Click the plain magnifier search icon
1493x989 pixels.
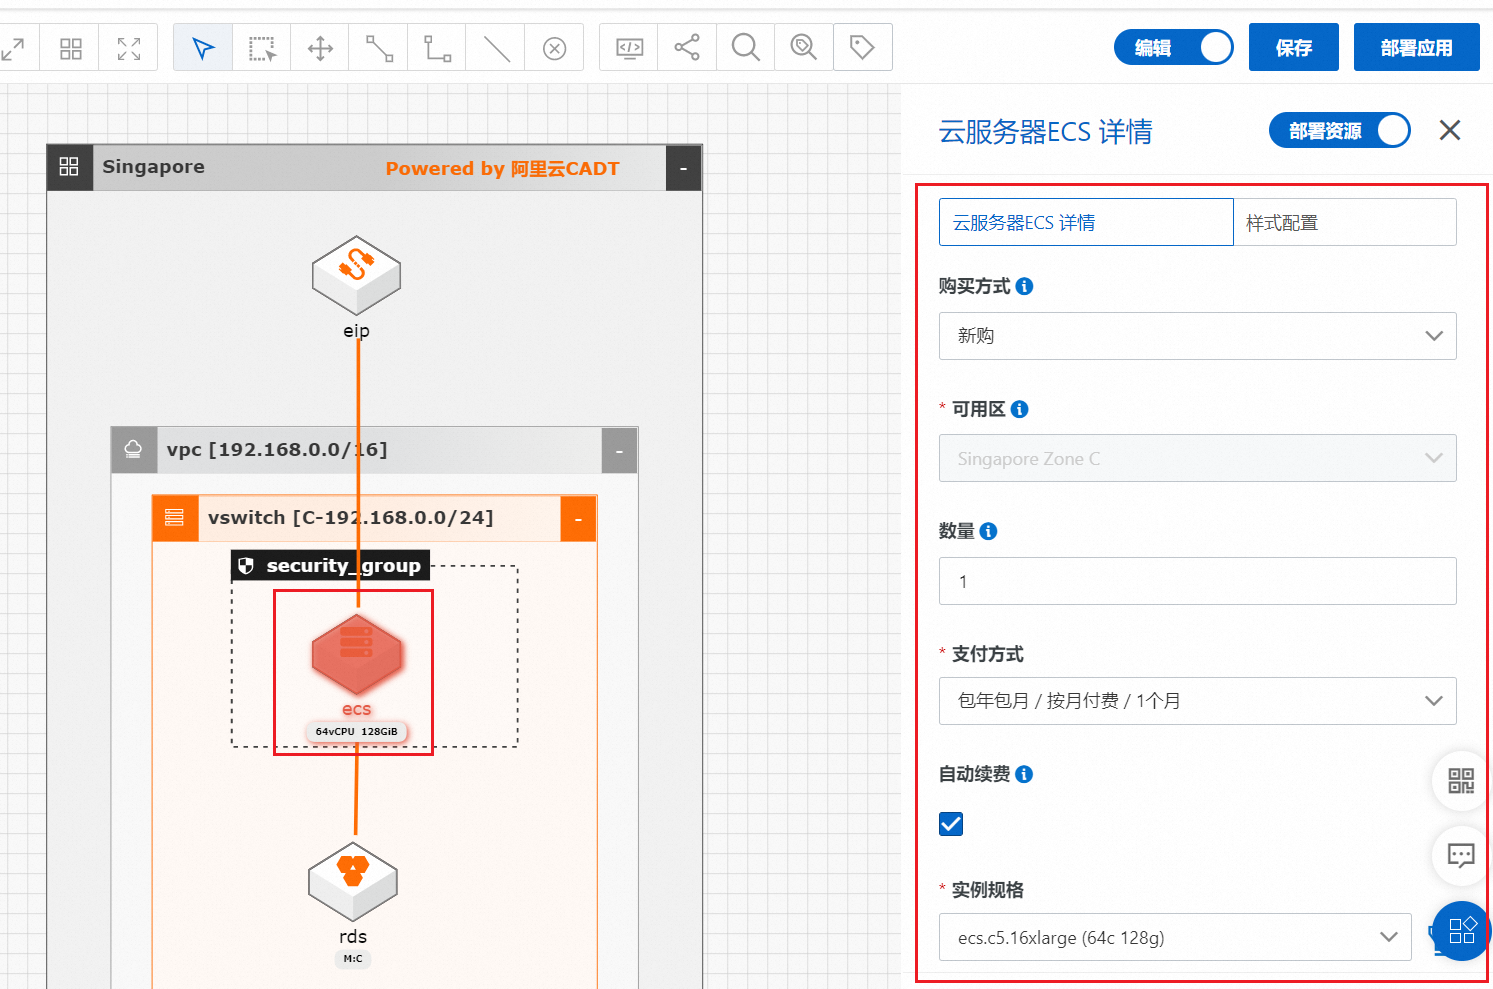(745, 48)
